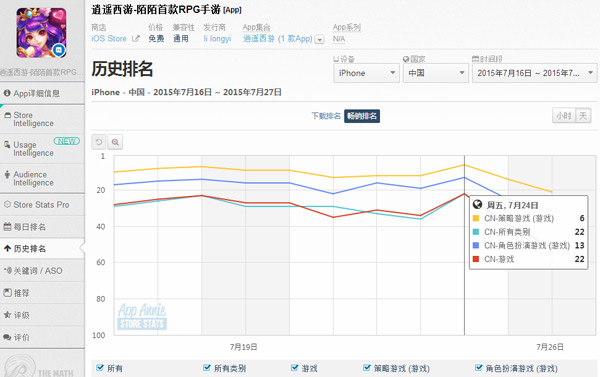Open the date range dropdown

click(535, 73)
